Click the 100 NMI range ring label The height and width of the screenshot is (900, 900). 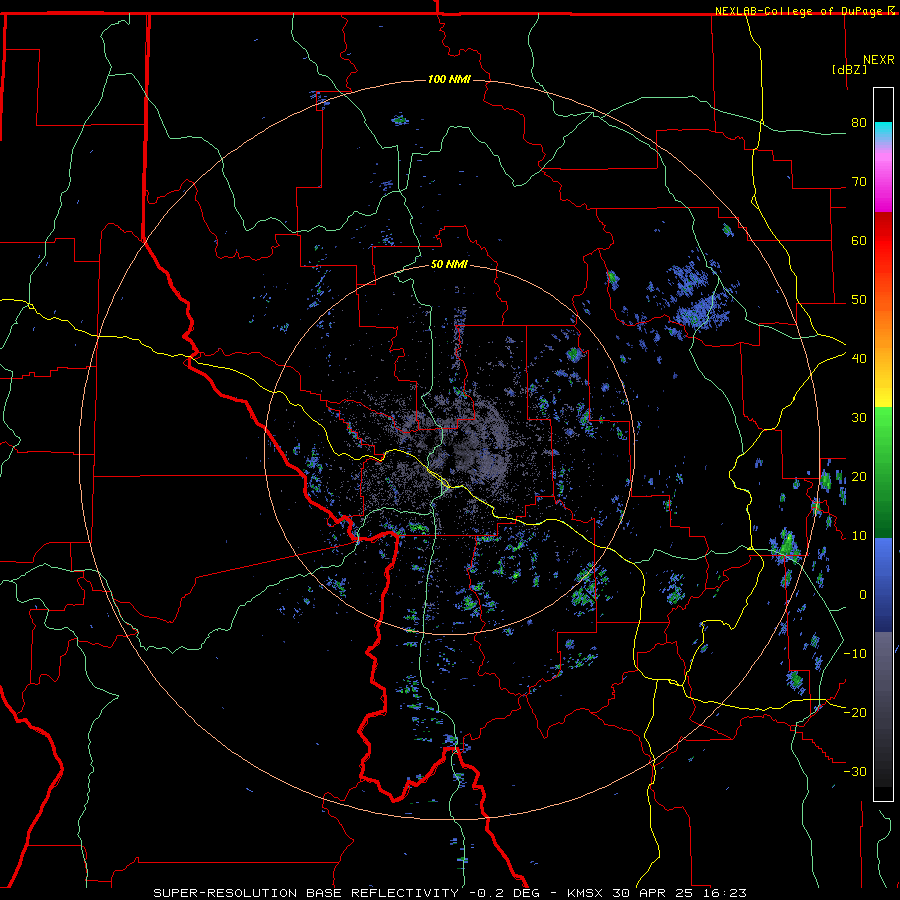click(449, 79)
